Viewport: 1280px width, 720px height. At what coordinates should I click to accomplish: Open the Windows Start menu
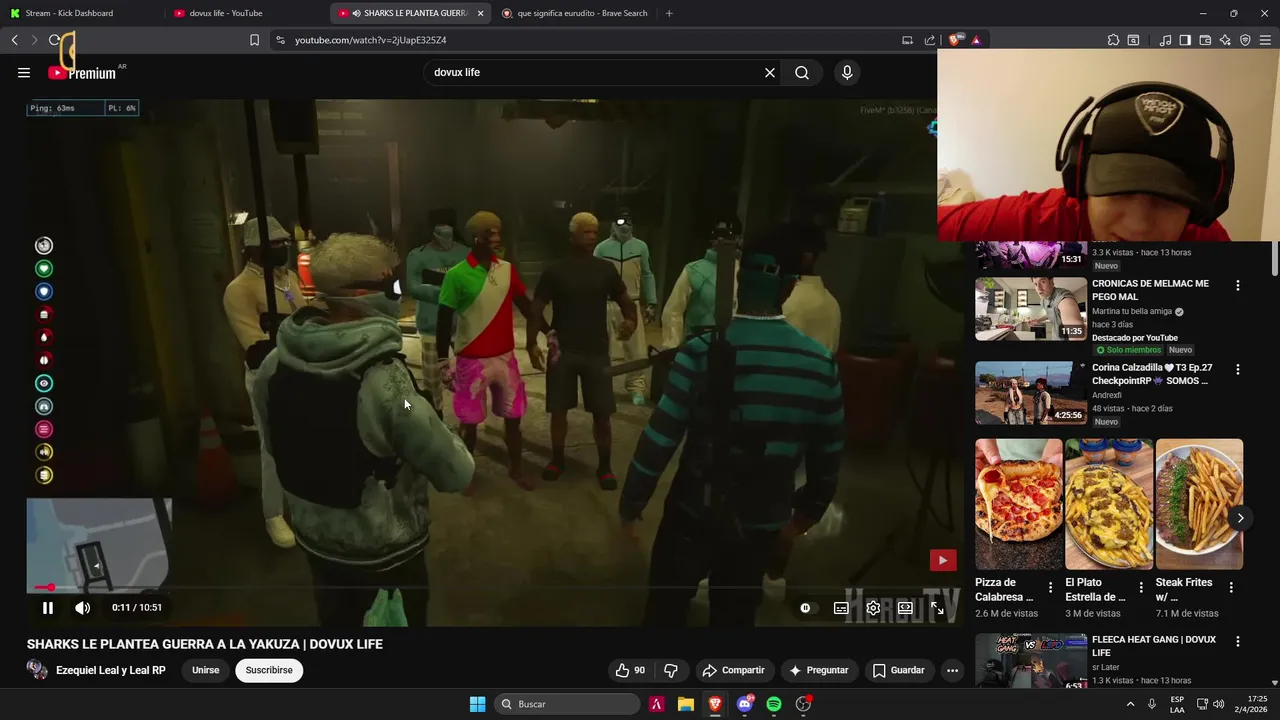[x=478, y=704]
